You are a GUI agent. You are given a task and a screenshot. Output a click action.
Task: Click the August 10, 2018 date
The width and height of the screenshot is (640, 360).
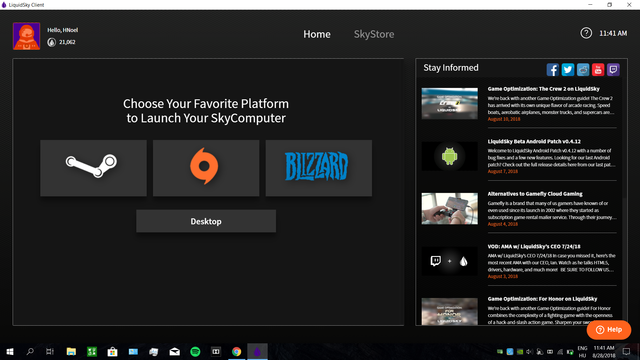(504, 119)
